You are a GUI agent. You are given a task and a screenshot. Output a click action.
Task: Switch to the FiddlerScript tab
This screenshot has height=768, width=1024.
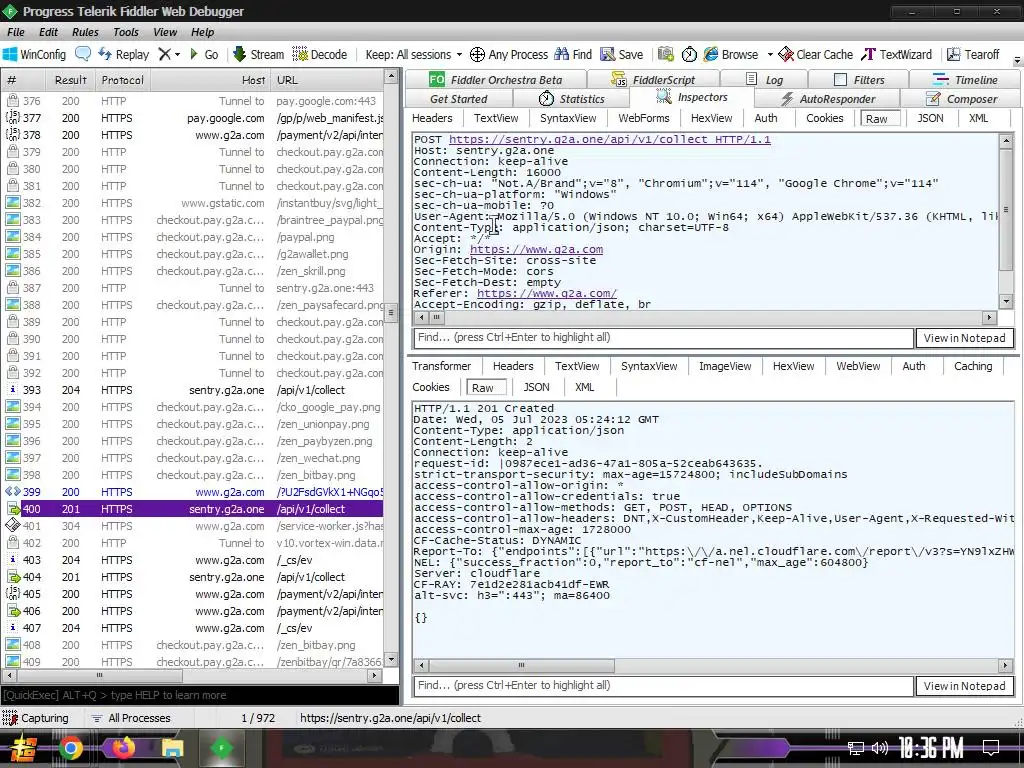click(x=653, y=80)
